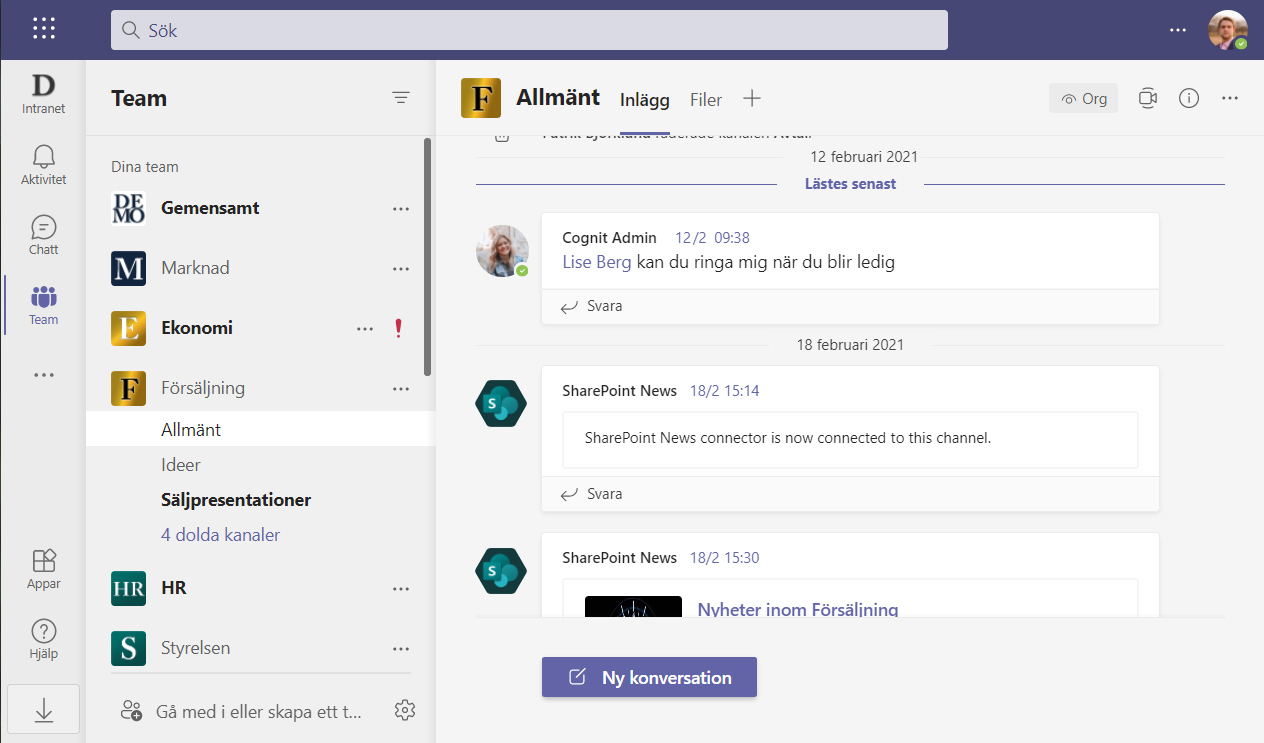Toggle the Org visibility button
This screenshot has width=1264, height=743.
[x=1083, y=98]
